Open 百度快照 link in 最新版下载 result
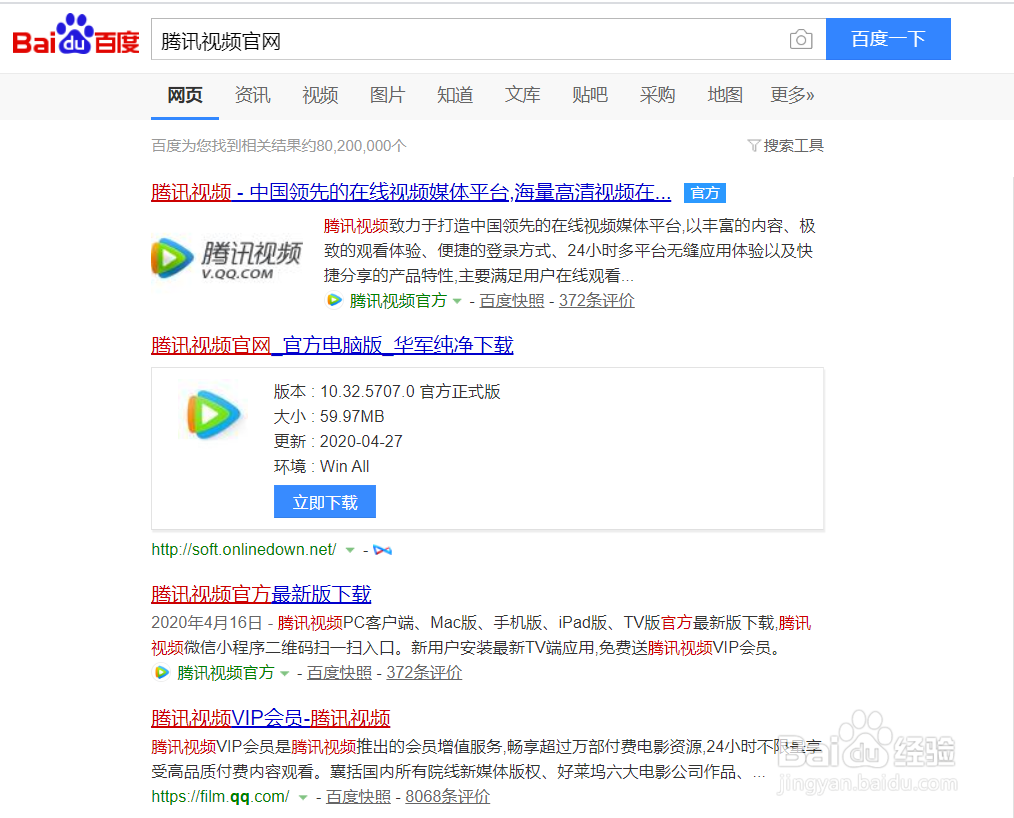The height and width of the screenshot is (818, 1014). 340,673
